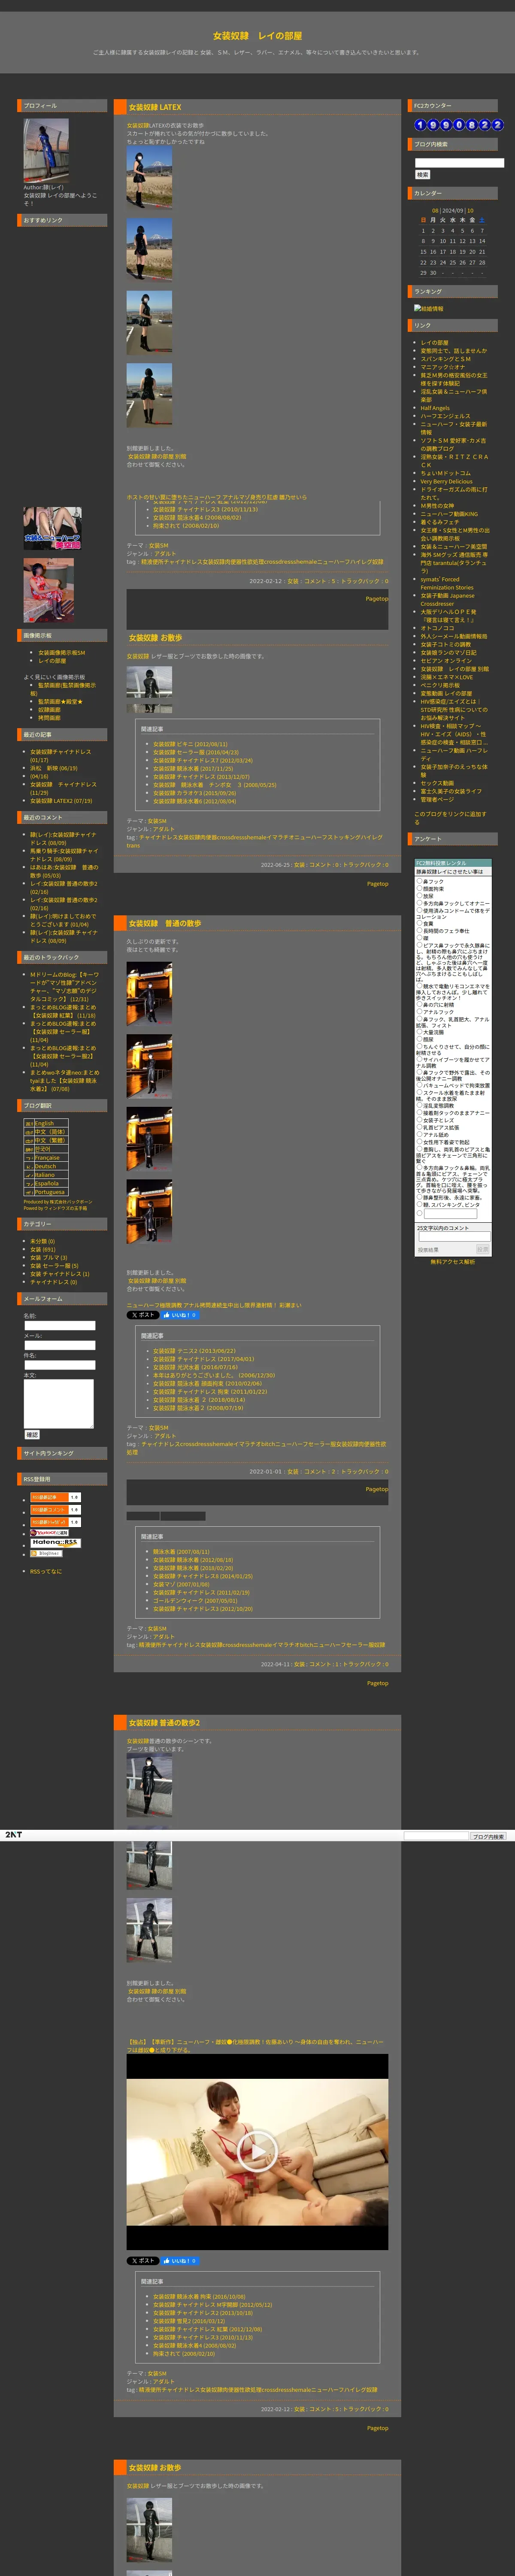The width and height of the screenshot is (515, 2576).
Task: Click the poll comment input field
Action: point(454,1236)
